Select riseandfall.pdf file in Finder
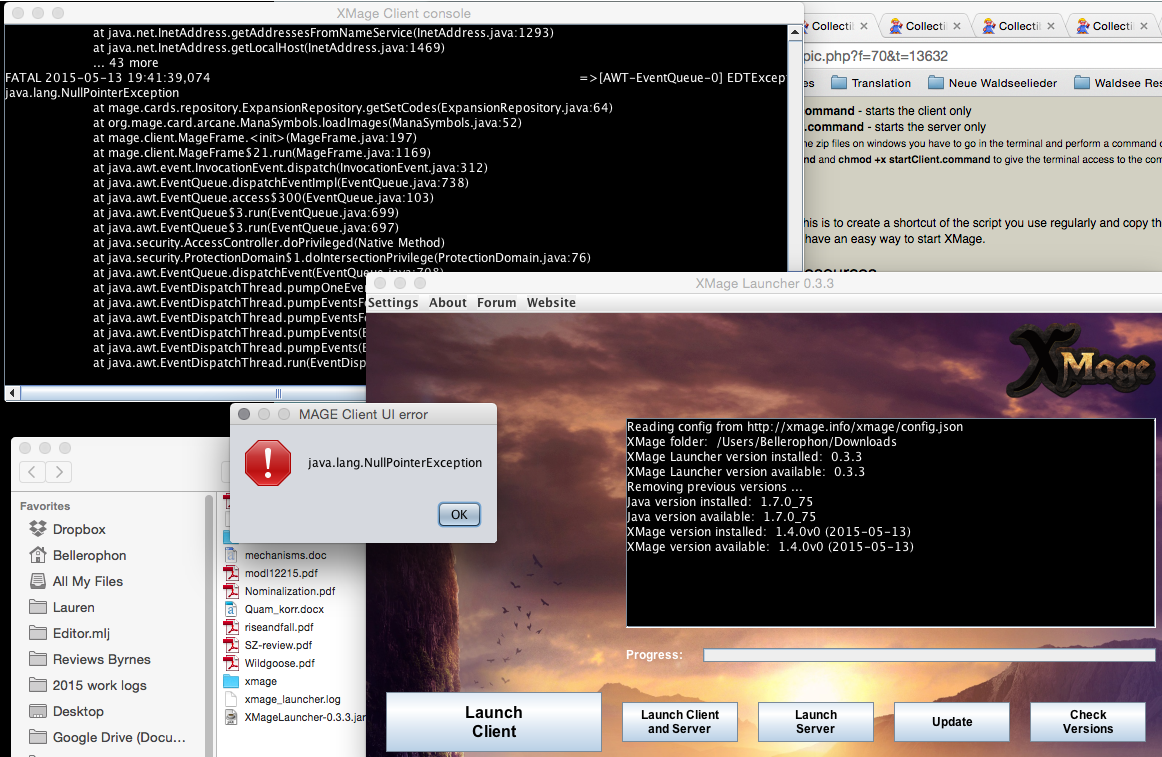 [269, 627]
